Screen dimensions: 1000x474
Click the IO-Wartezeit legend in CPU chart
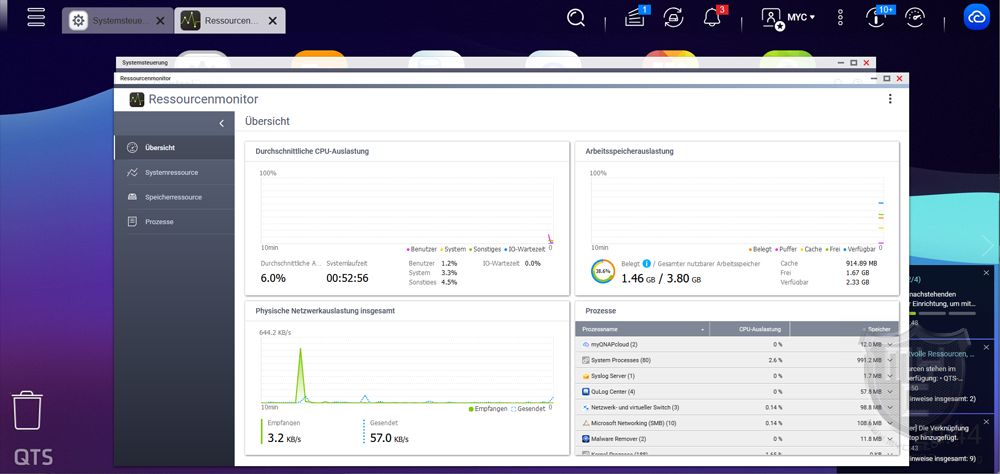pyautogui.click(x=524, y=249)
